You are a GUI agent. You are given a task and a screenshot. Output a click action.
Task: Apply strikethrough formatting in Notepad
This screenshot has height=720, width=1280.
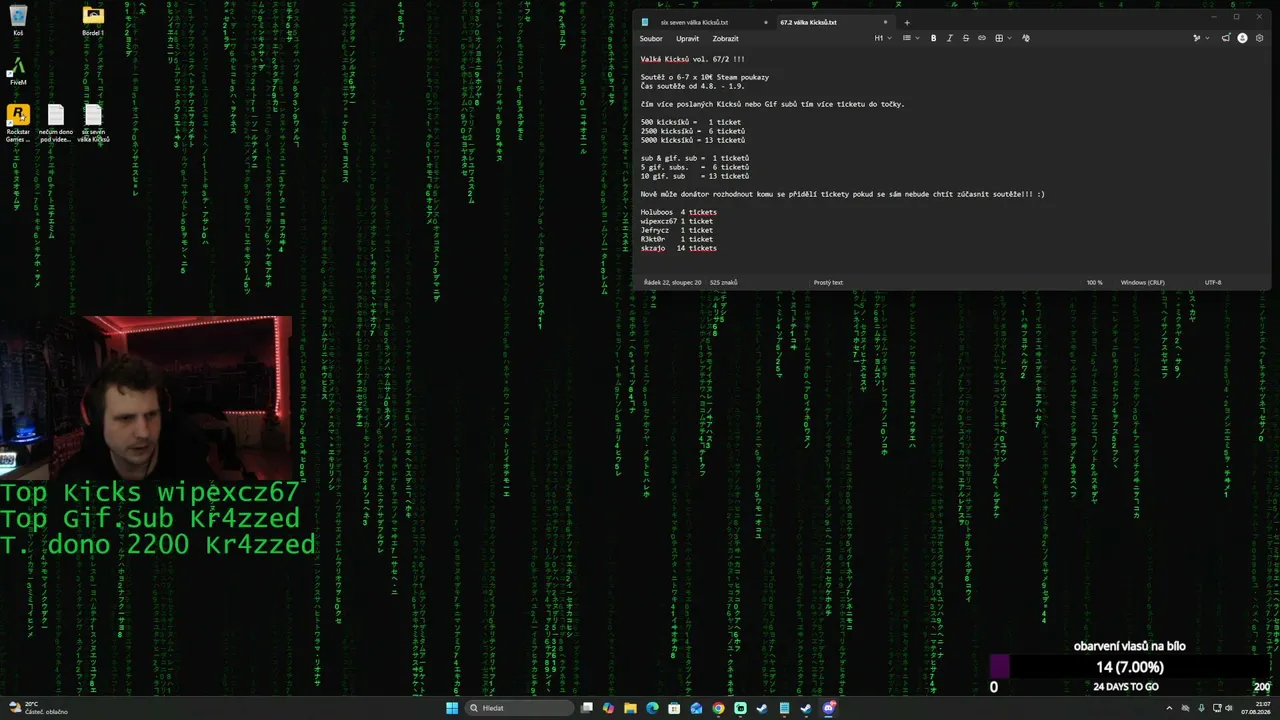pos(965,38)
